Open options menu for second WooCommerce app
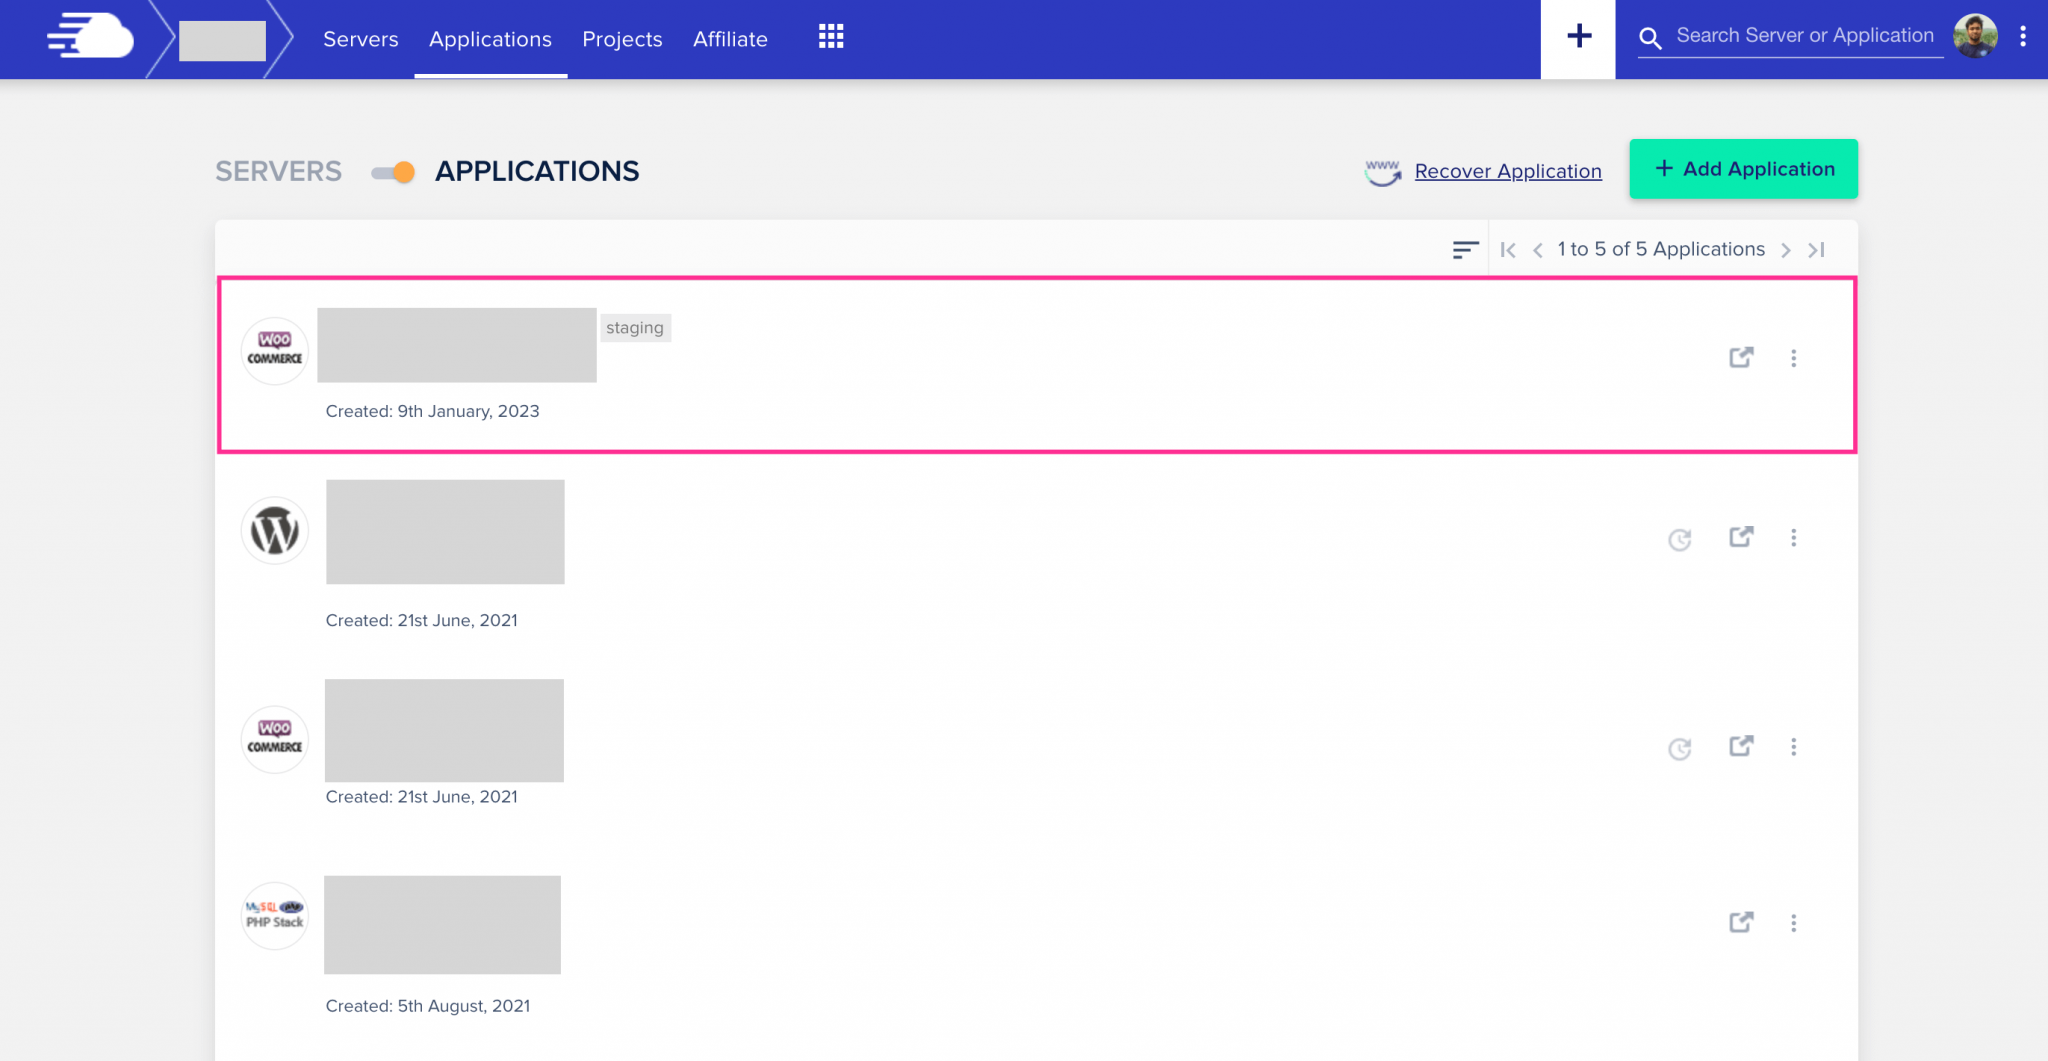 [1795, 746]
